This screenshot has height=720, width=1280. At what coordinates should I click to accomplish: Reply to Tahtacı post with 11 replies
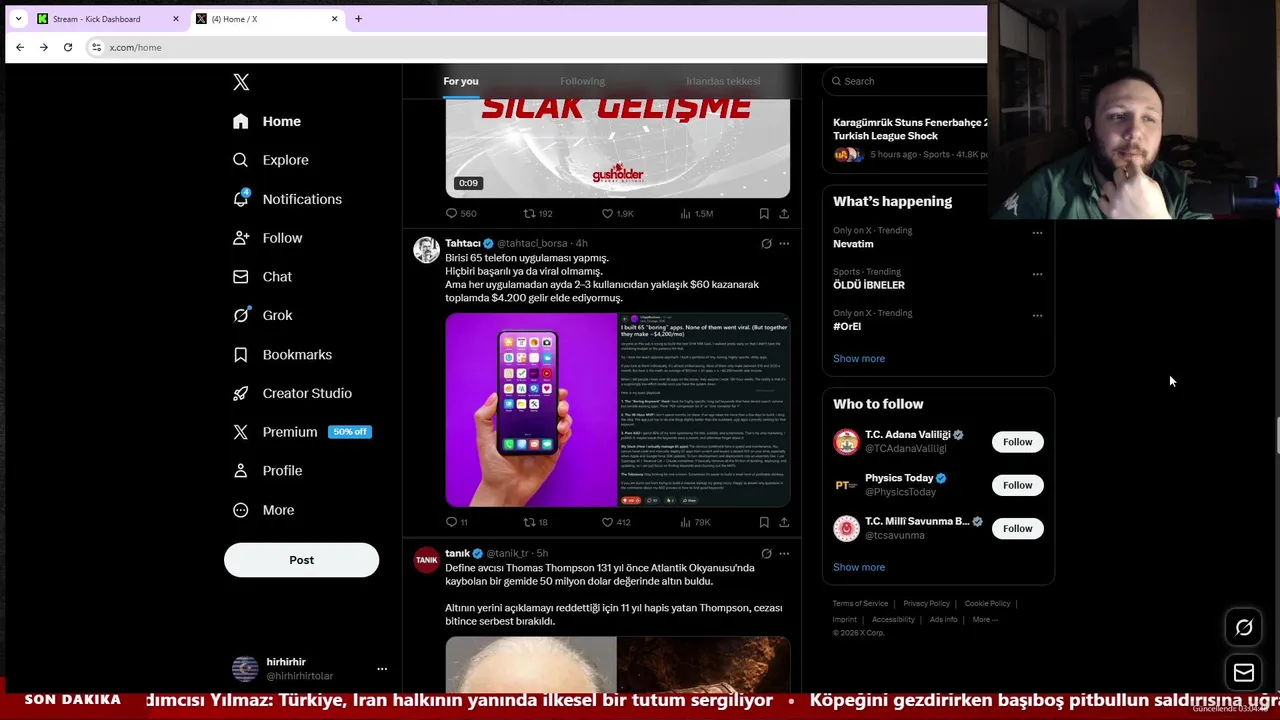[x=457, y=522]
